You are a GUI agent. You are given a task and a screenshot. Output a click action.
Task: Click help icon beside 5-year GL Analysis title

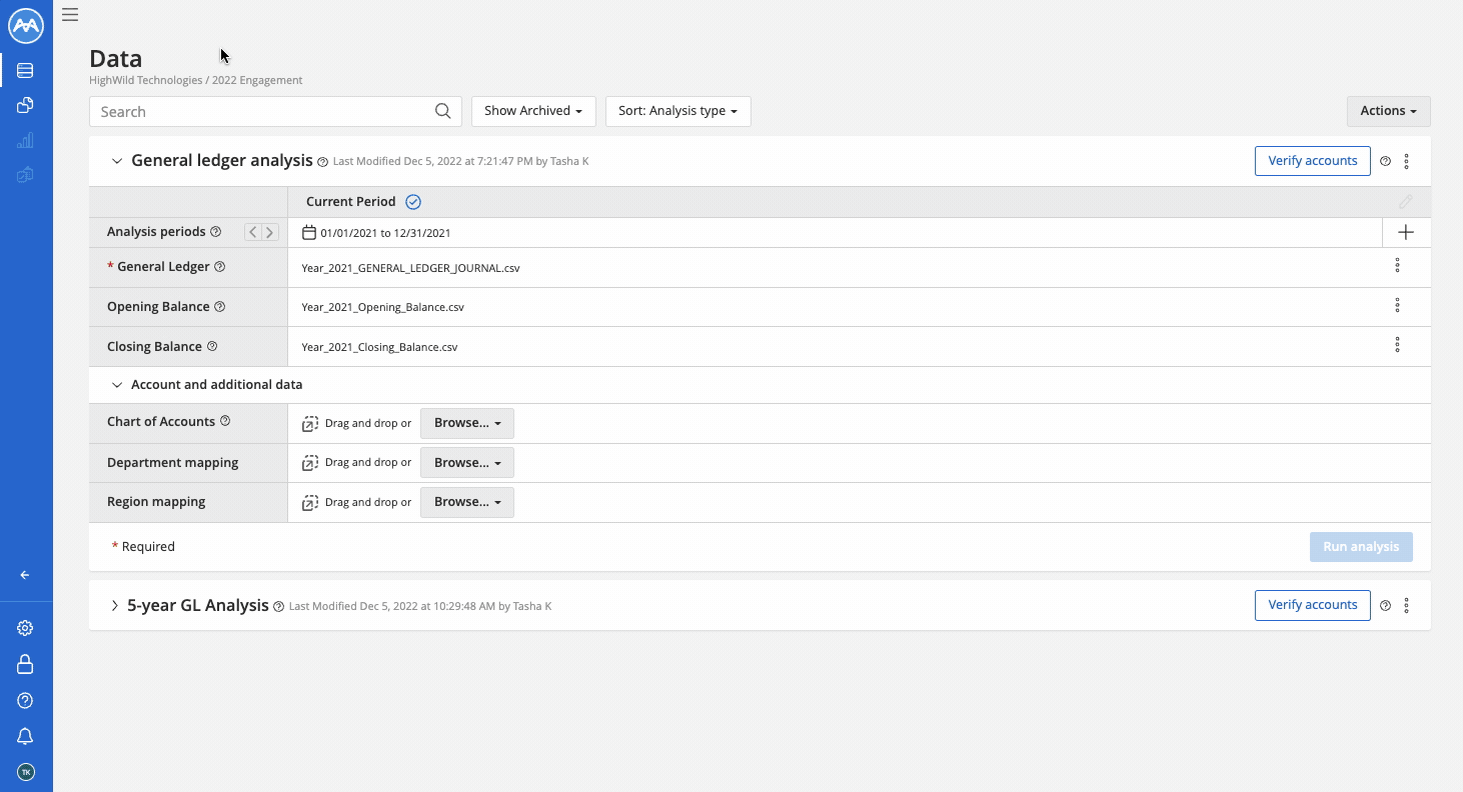(x=279, y=606)
